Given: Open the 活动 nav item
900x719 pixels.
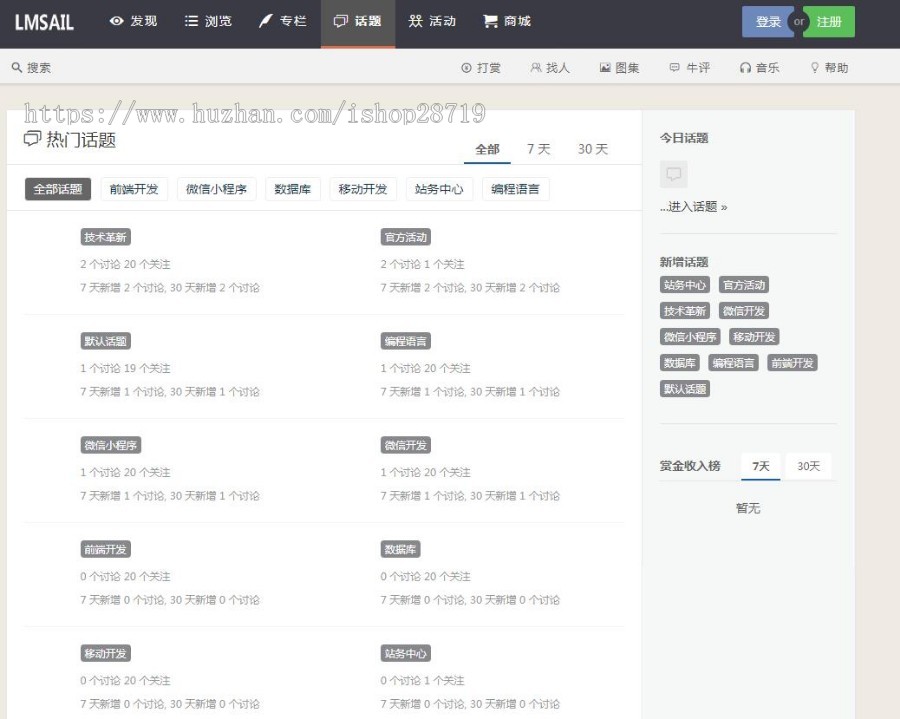Looking at the screenshot, I should coord(432,21).
